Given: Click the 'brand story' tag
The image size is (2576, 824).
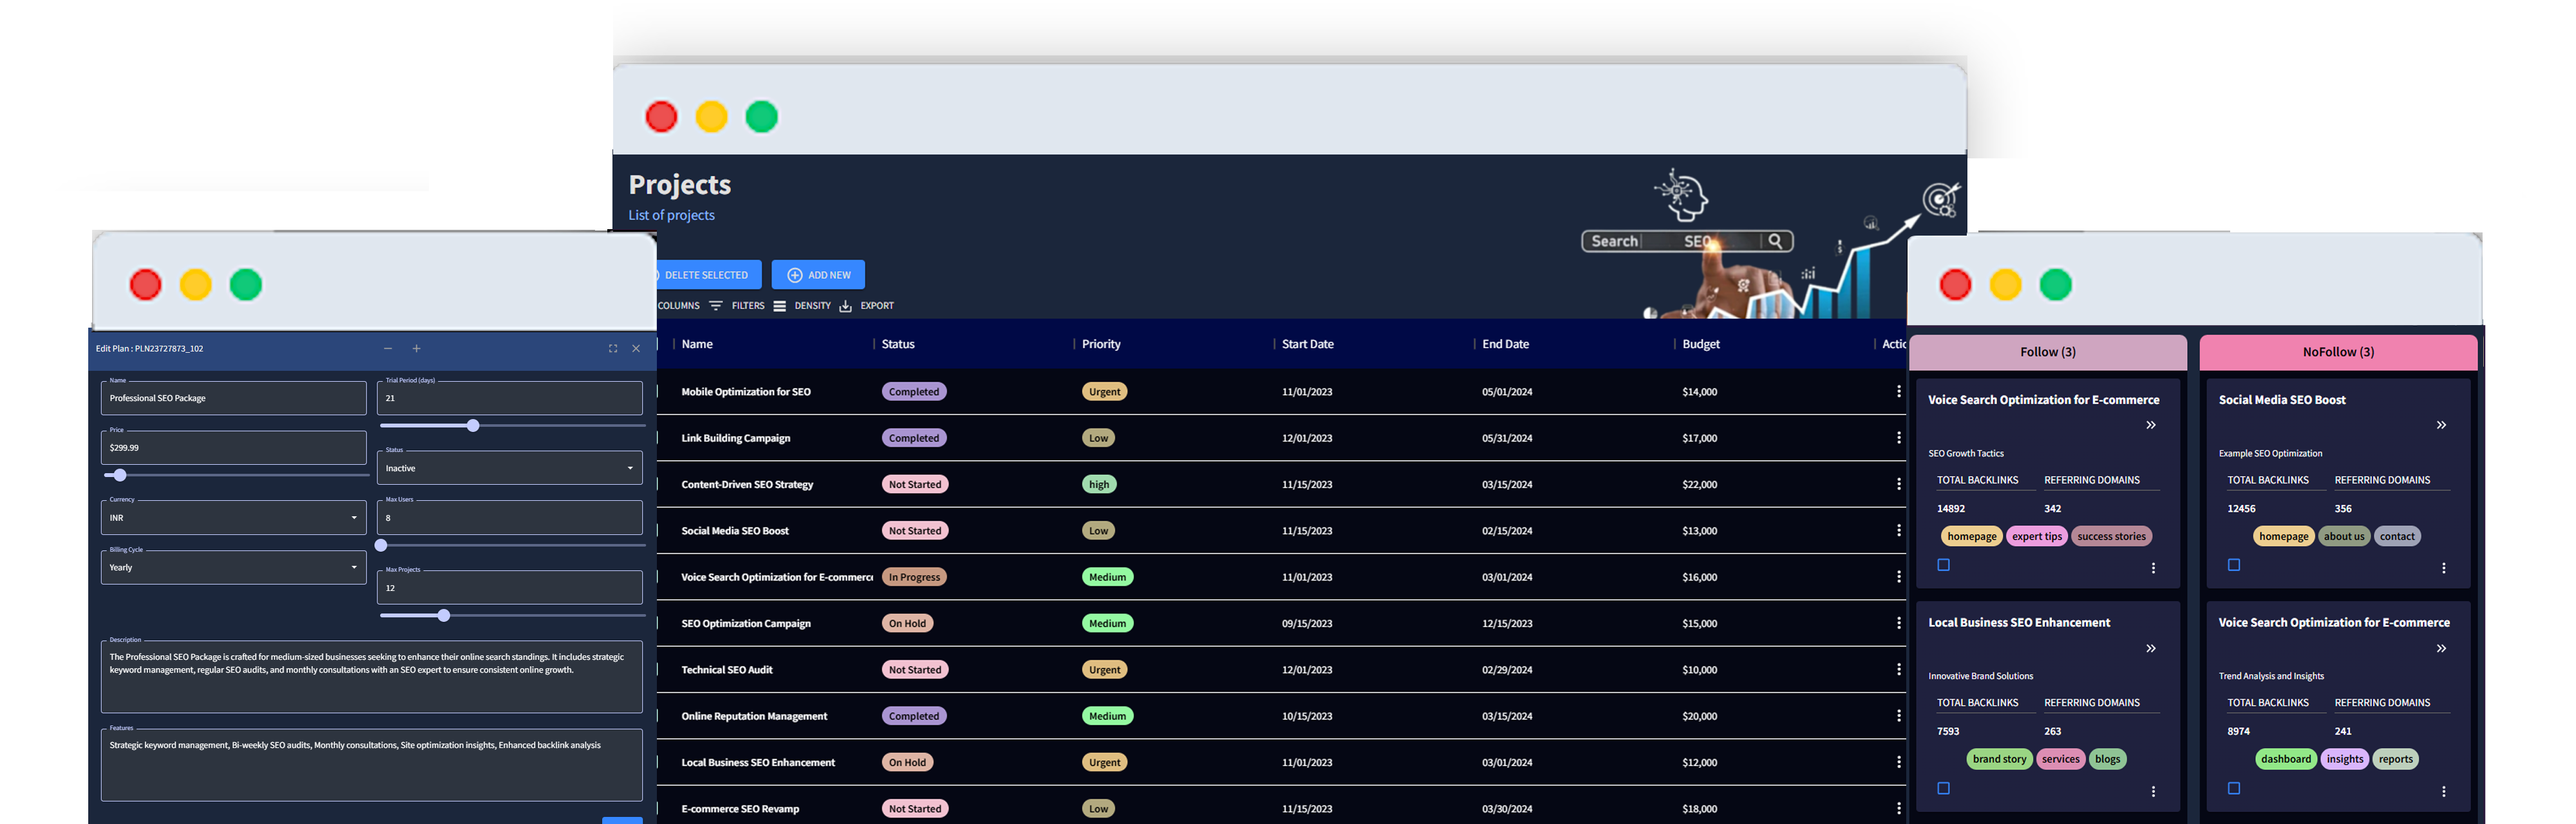Looking at the screenshot, I should pyautogui.click(x=1999, y=759).
